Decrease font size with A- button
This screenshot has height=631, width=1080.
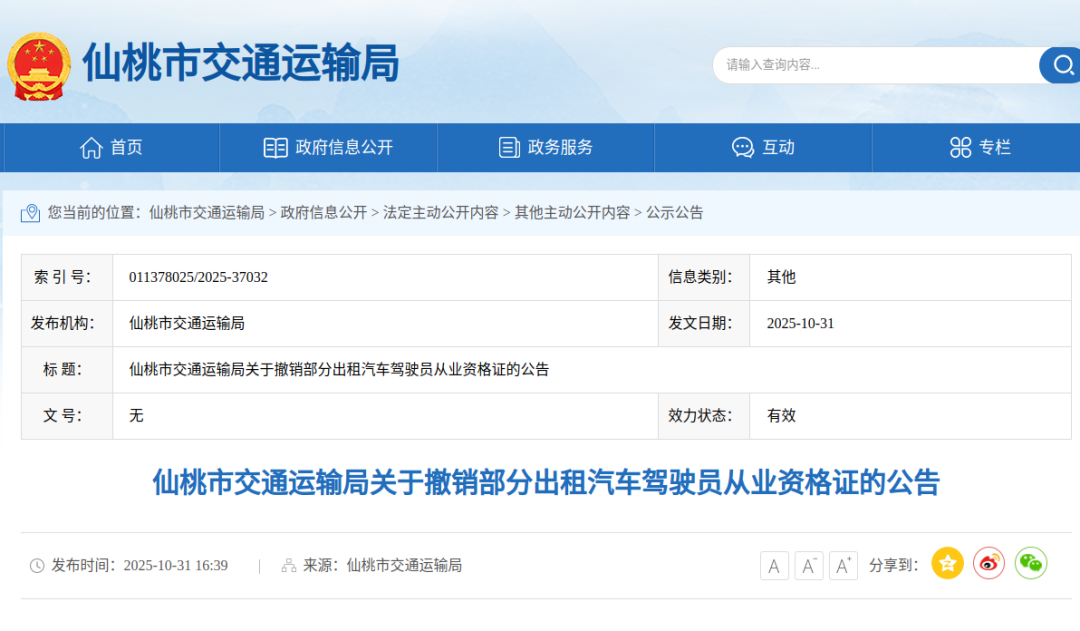[x=809, y=566]
